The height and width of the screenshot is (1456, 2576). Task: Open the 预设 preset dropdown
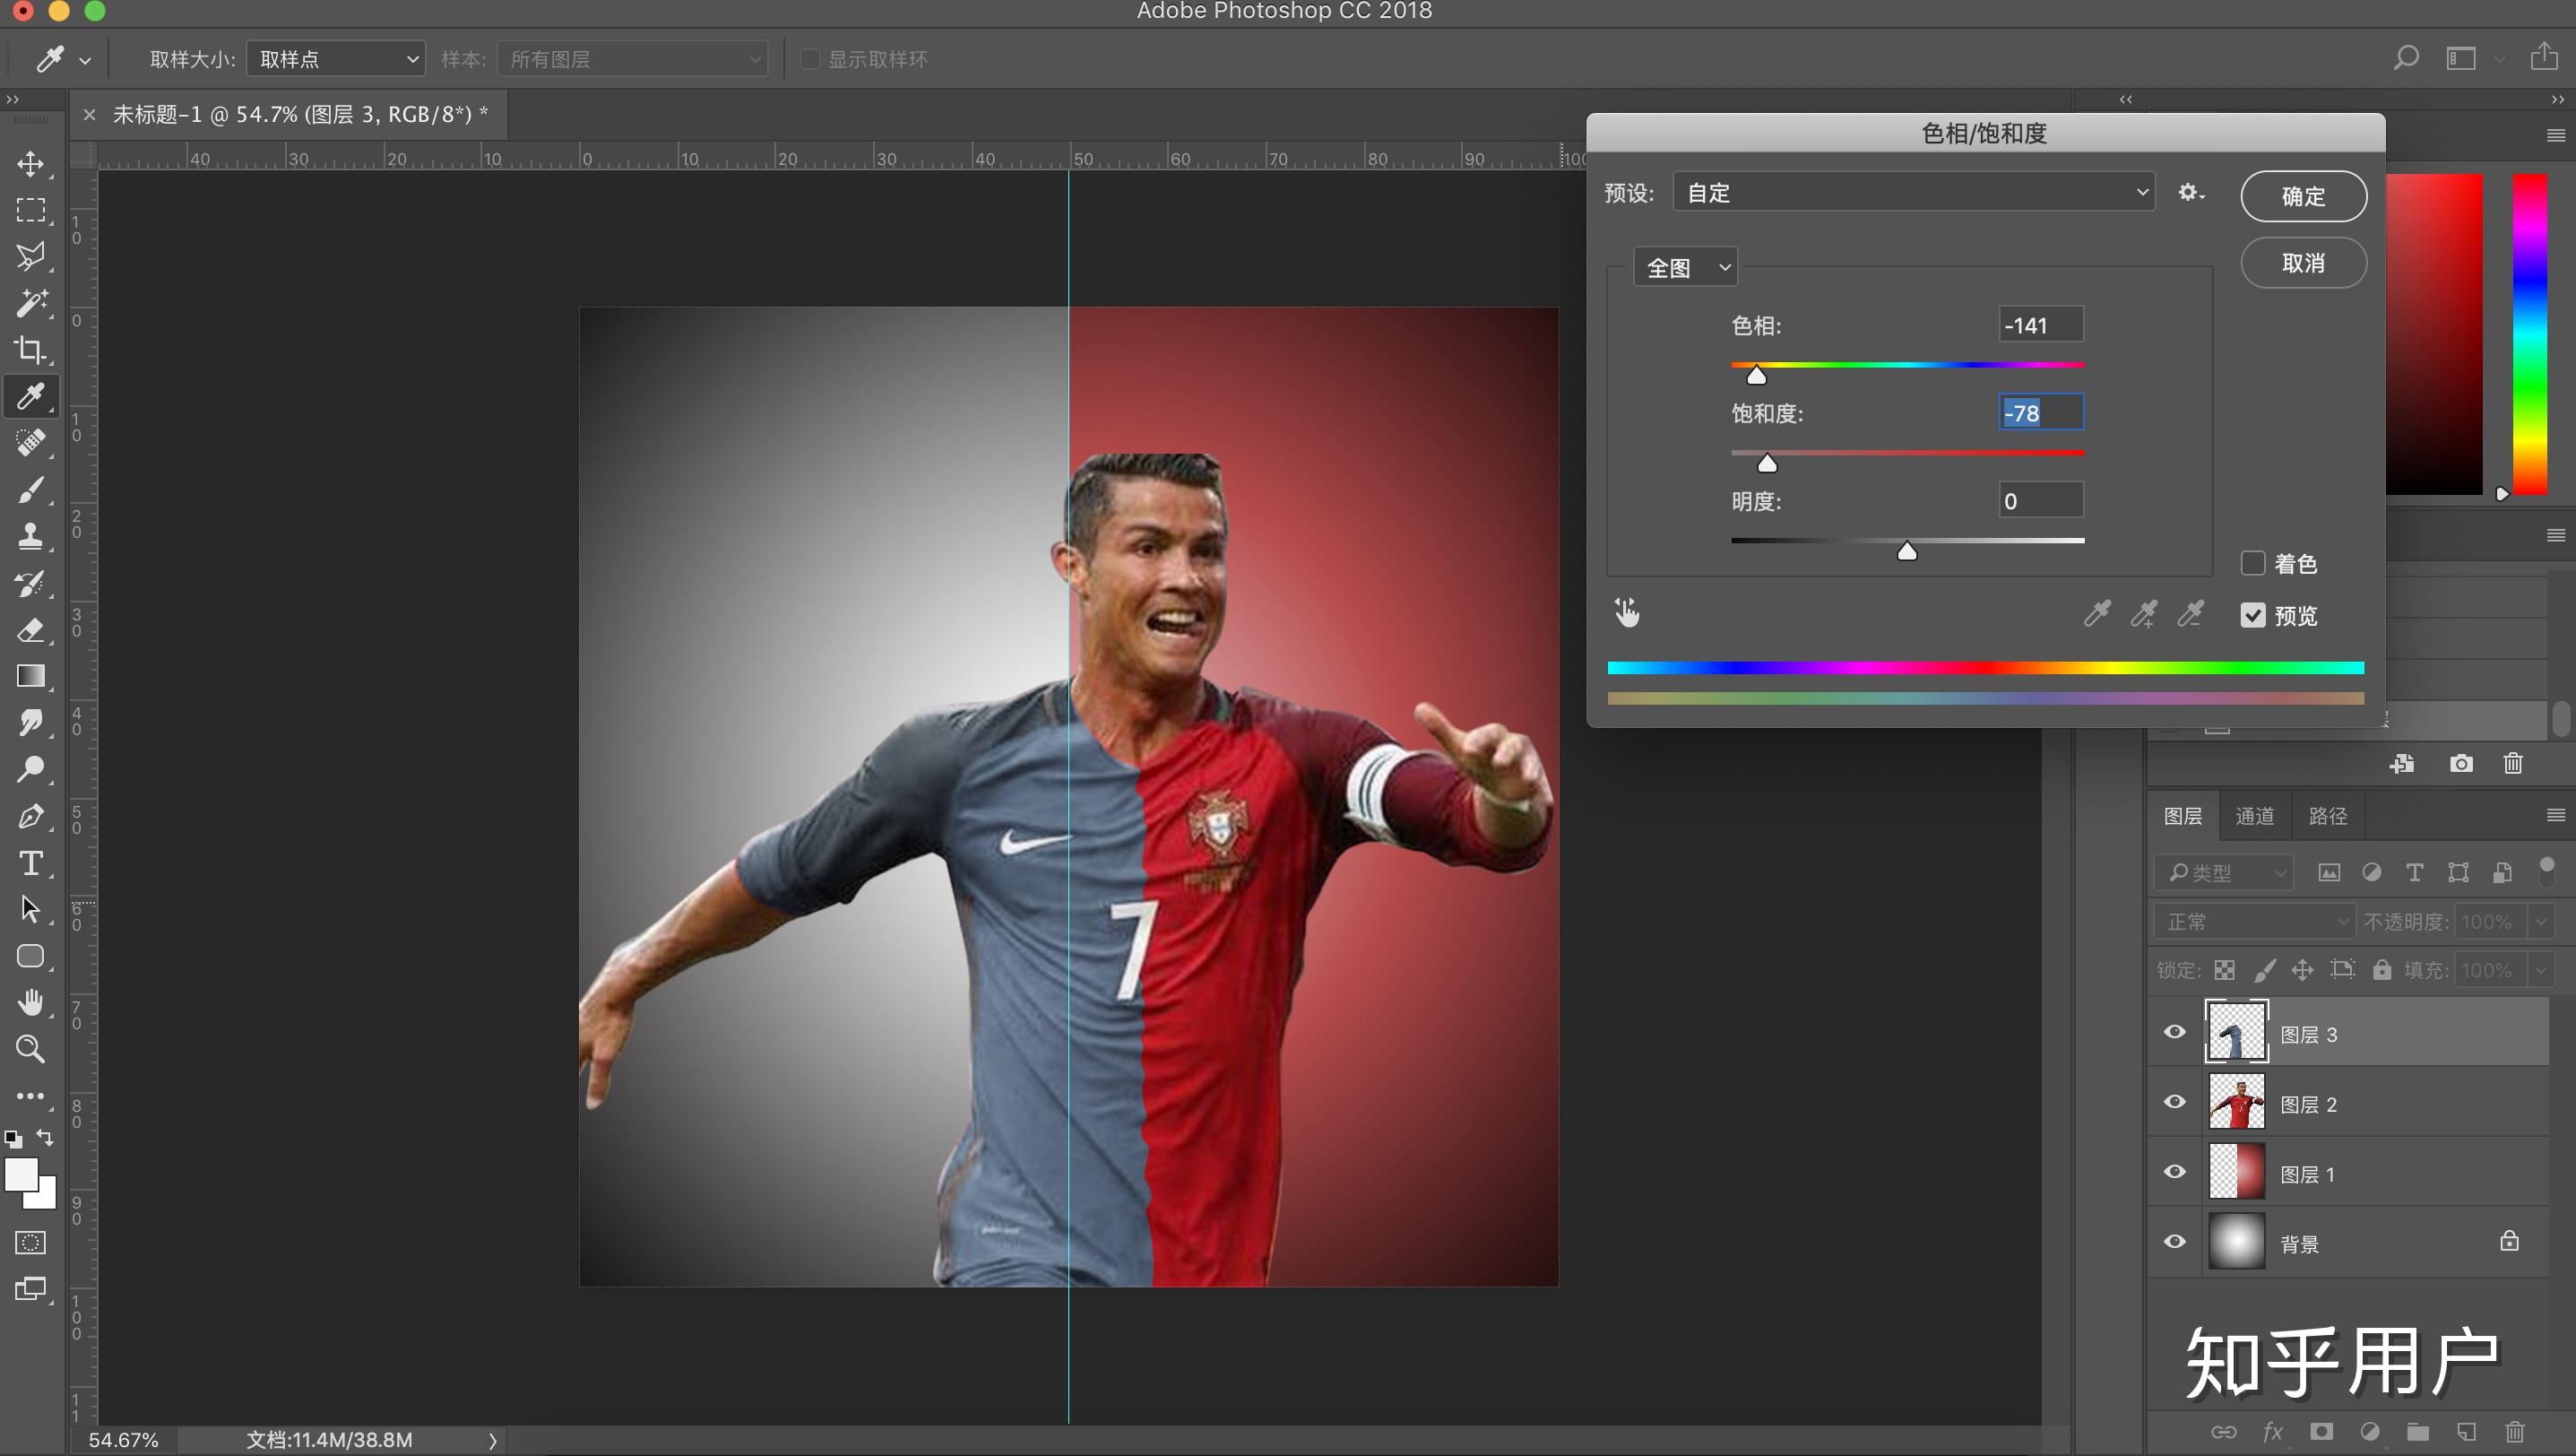pos(1914,192)
